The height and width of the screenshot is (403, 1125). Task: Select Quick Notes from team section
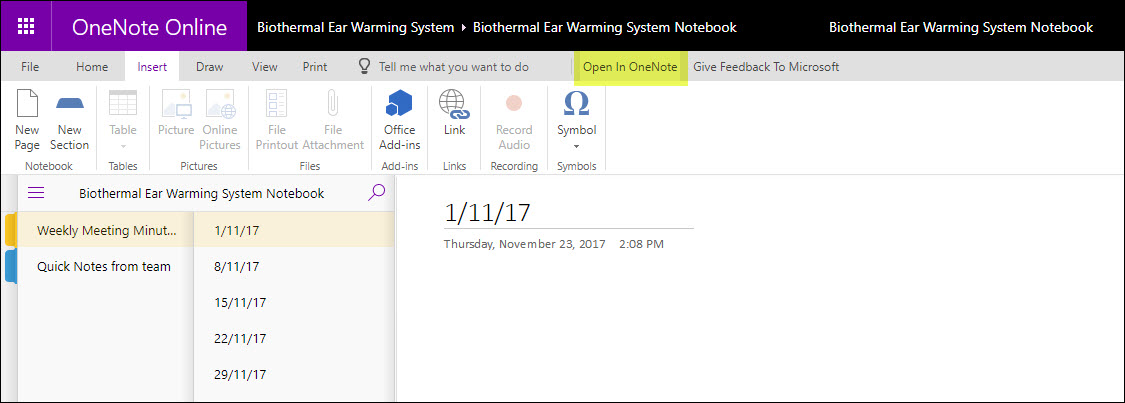point(106,267)
